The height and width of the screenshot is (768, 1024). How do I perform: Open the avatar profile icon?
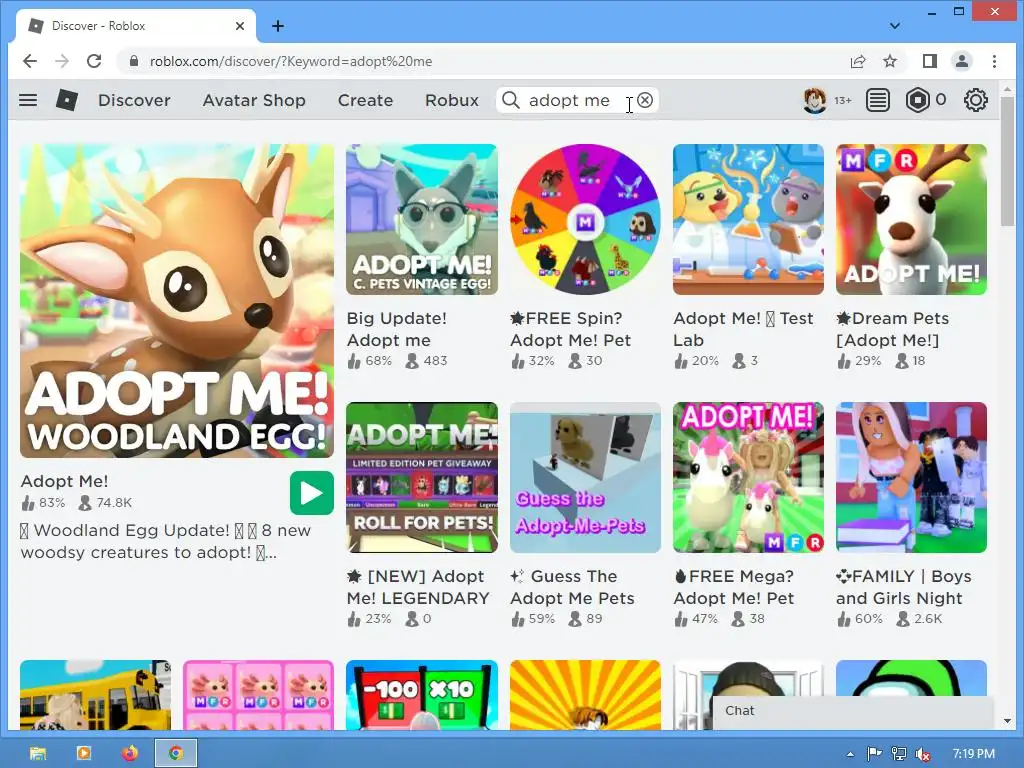(814, 100)
